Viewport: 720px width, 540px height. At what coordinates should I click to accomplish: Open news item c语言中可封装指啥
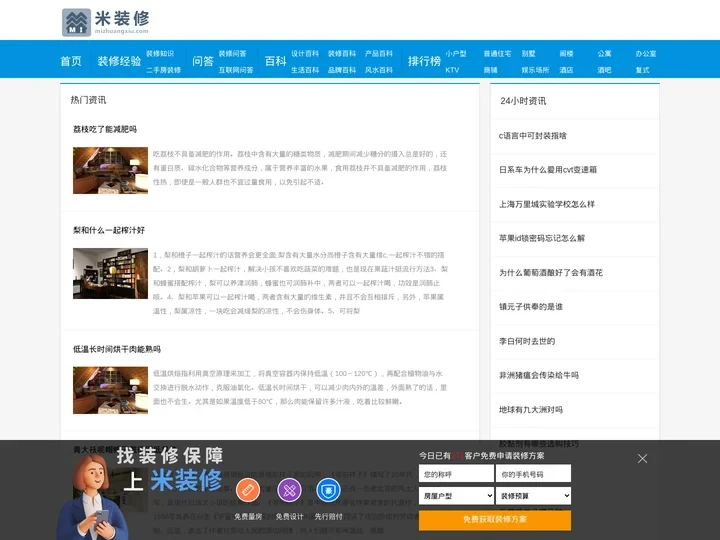(x=533, y=135)
